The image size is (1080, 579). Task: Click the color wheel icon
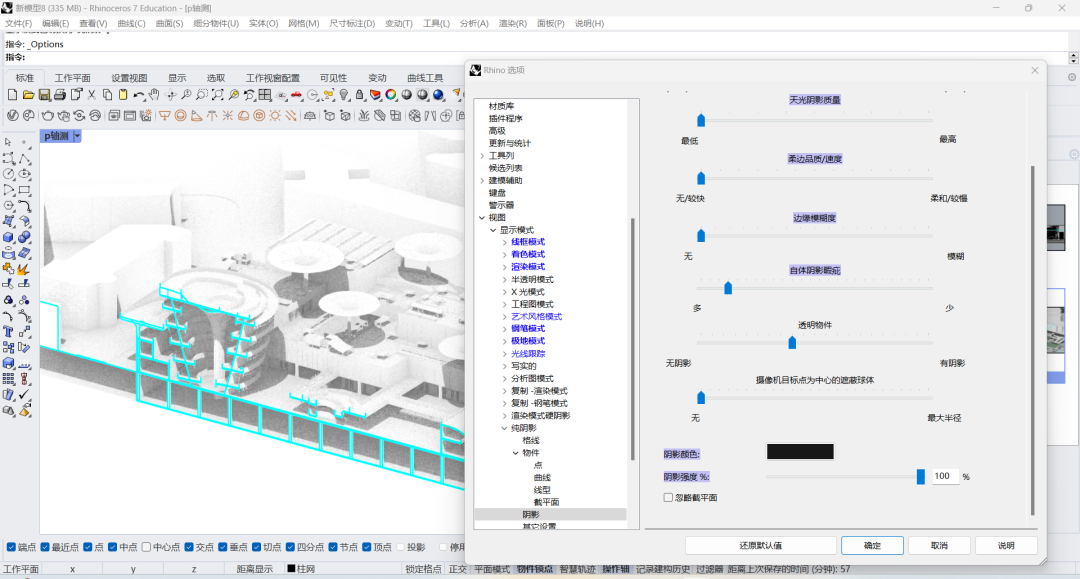point(391,94)
